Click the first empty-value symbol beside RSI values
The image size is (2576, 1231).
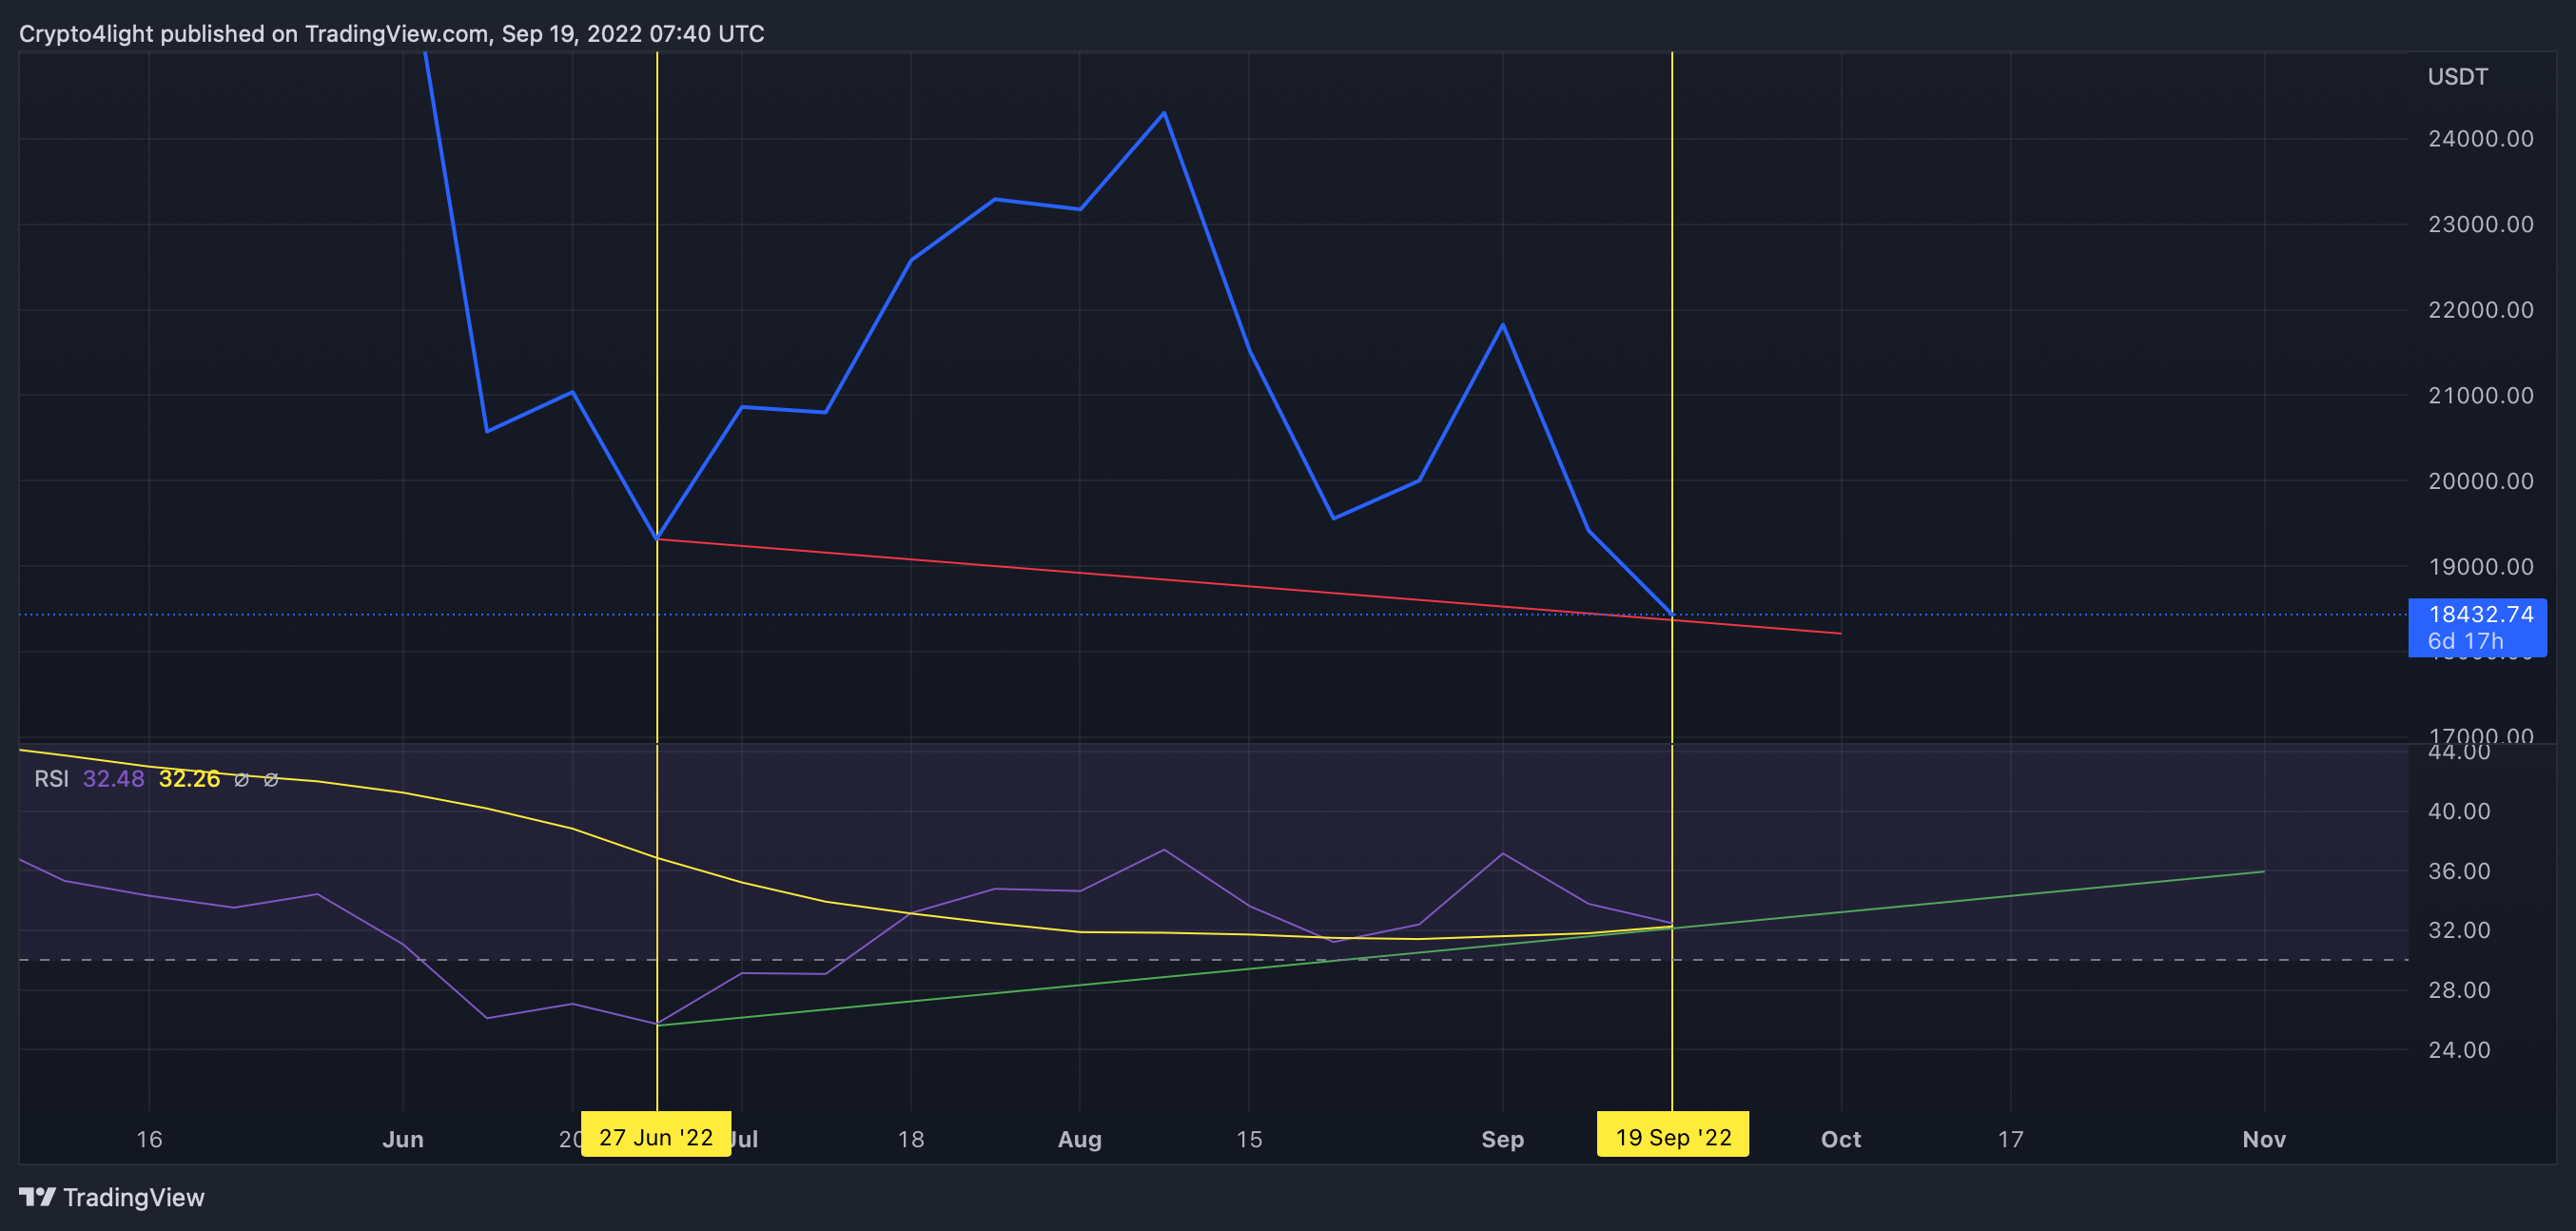point(241,780)
